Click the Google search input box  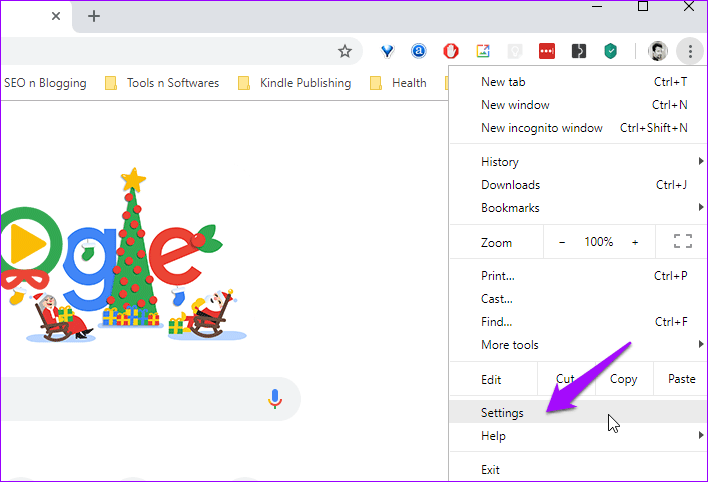[x=149, y=399]
